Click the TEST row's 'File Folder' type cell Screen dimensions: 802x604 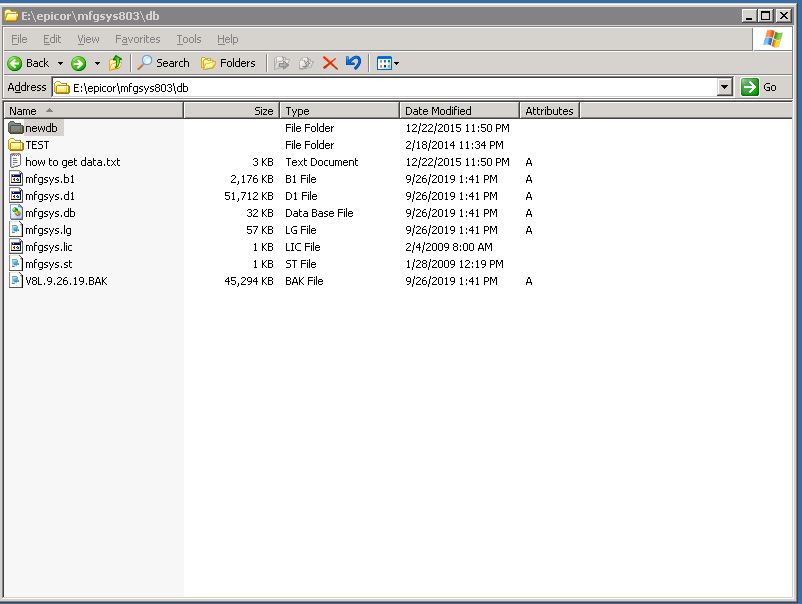click(309, 145)
